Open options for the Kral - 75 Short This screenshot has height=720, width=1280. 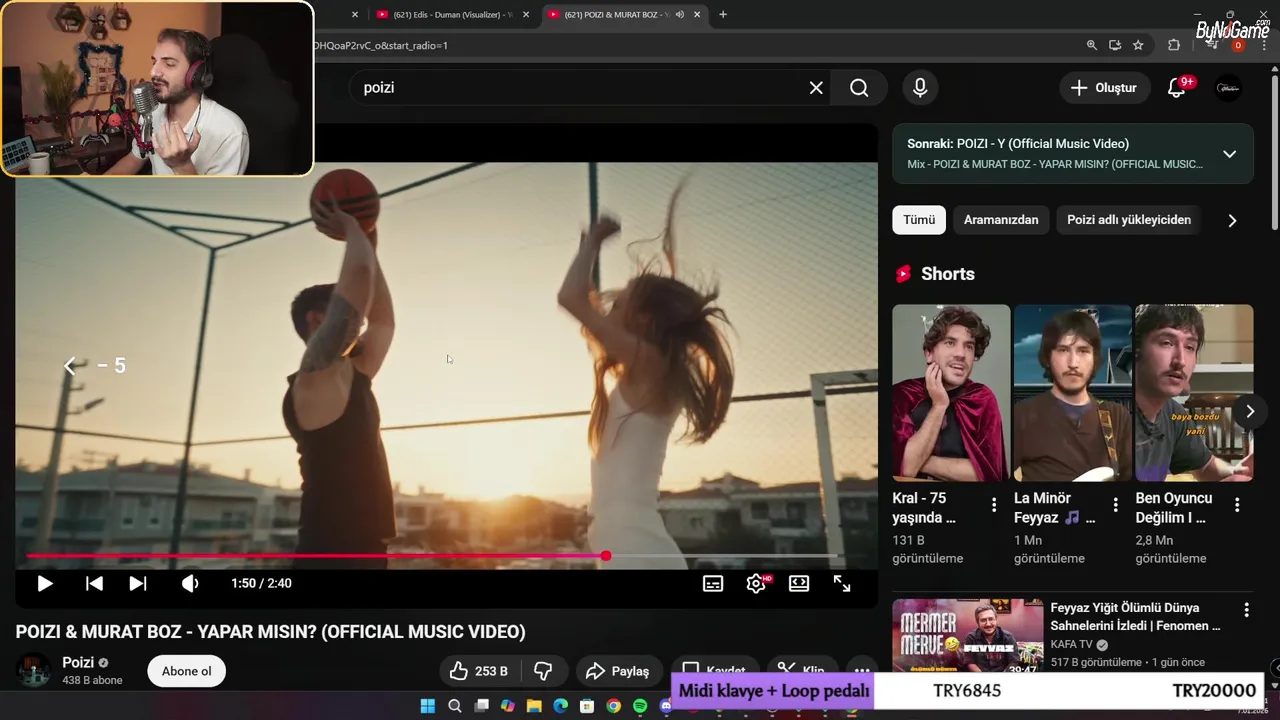pyautogui.click(x=993, y=505)
